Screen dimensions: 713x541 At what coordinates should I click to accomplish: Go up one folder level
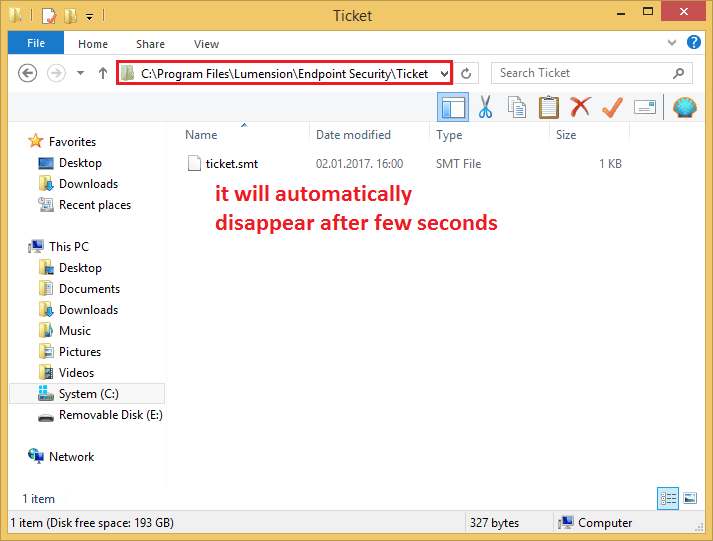[103, 73]
